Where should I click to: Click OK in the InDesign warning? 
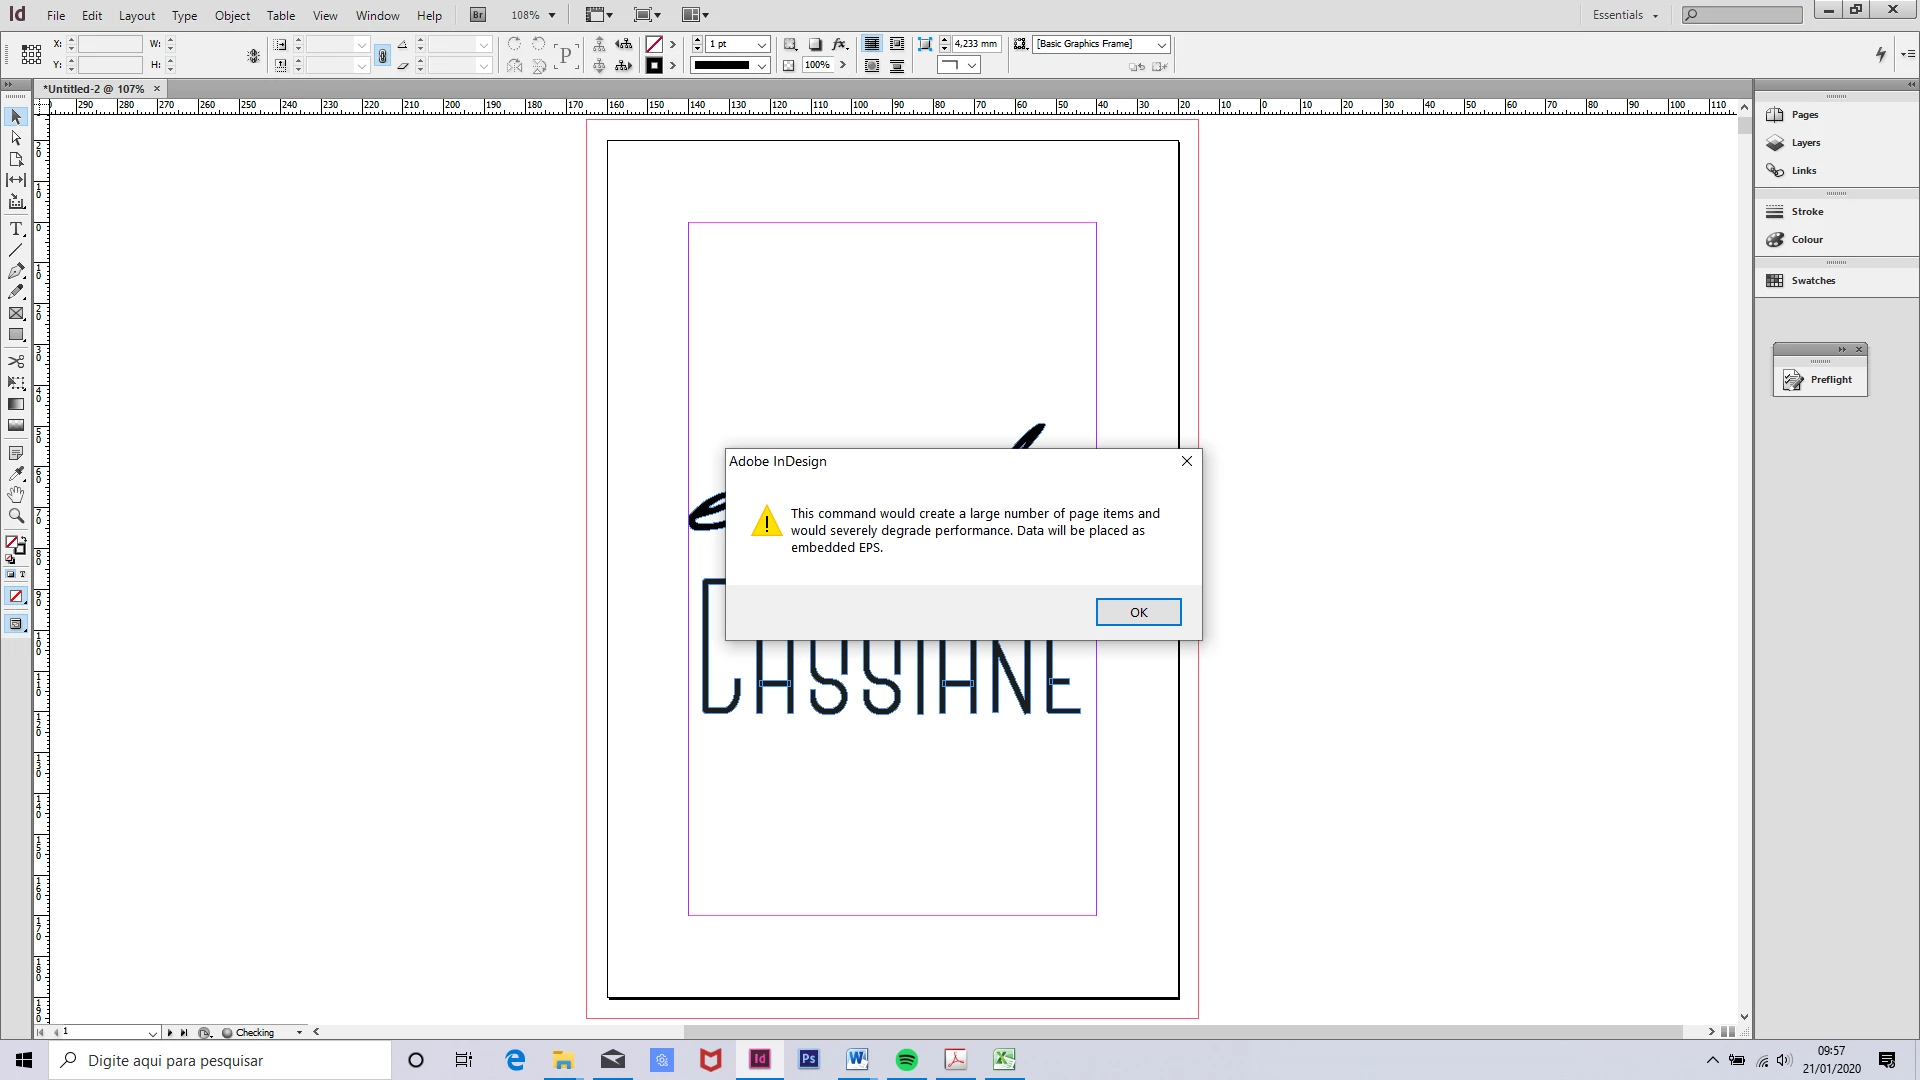[1138, 612]
